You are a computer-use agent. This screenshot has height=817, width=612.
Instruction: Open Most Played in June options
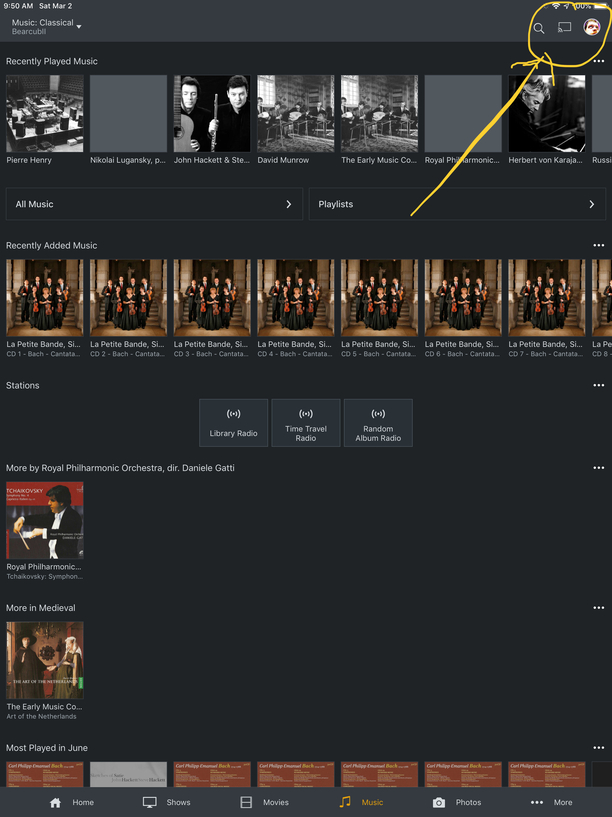pos(599,748)
